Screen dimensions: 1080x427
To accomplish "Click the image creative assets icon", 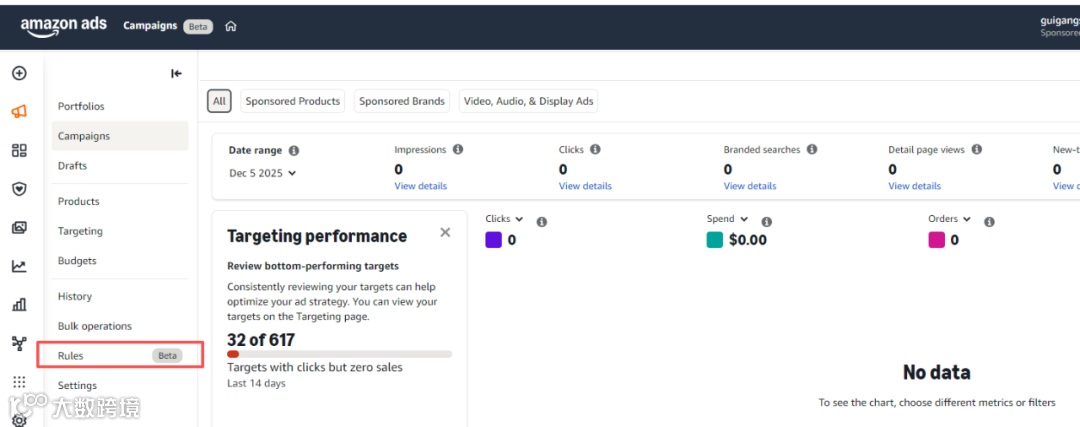I will click(19, 227).
